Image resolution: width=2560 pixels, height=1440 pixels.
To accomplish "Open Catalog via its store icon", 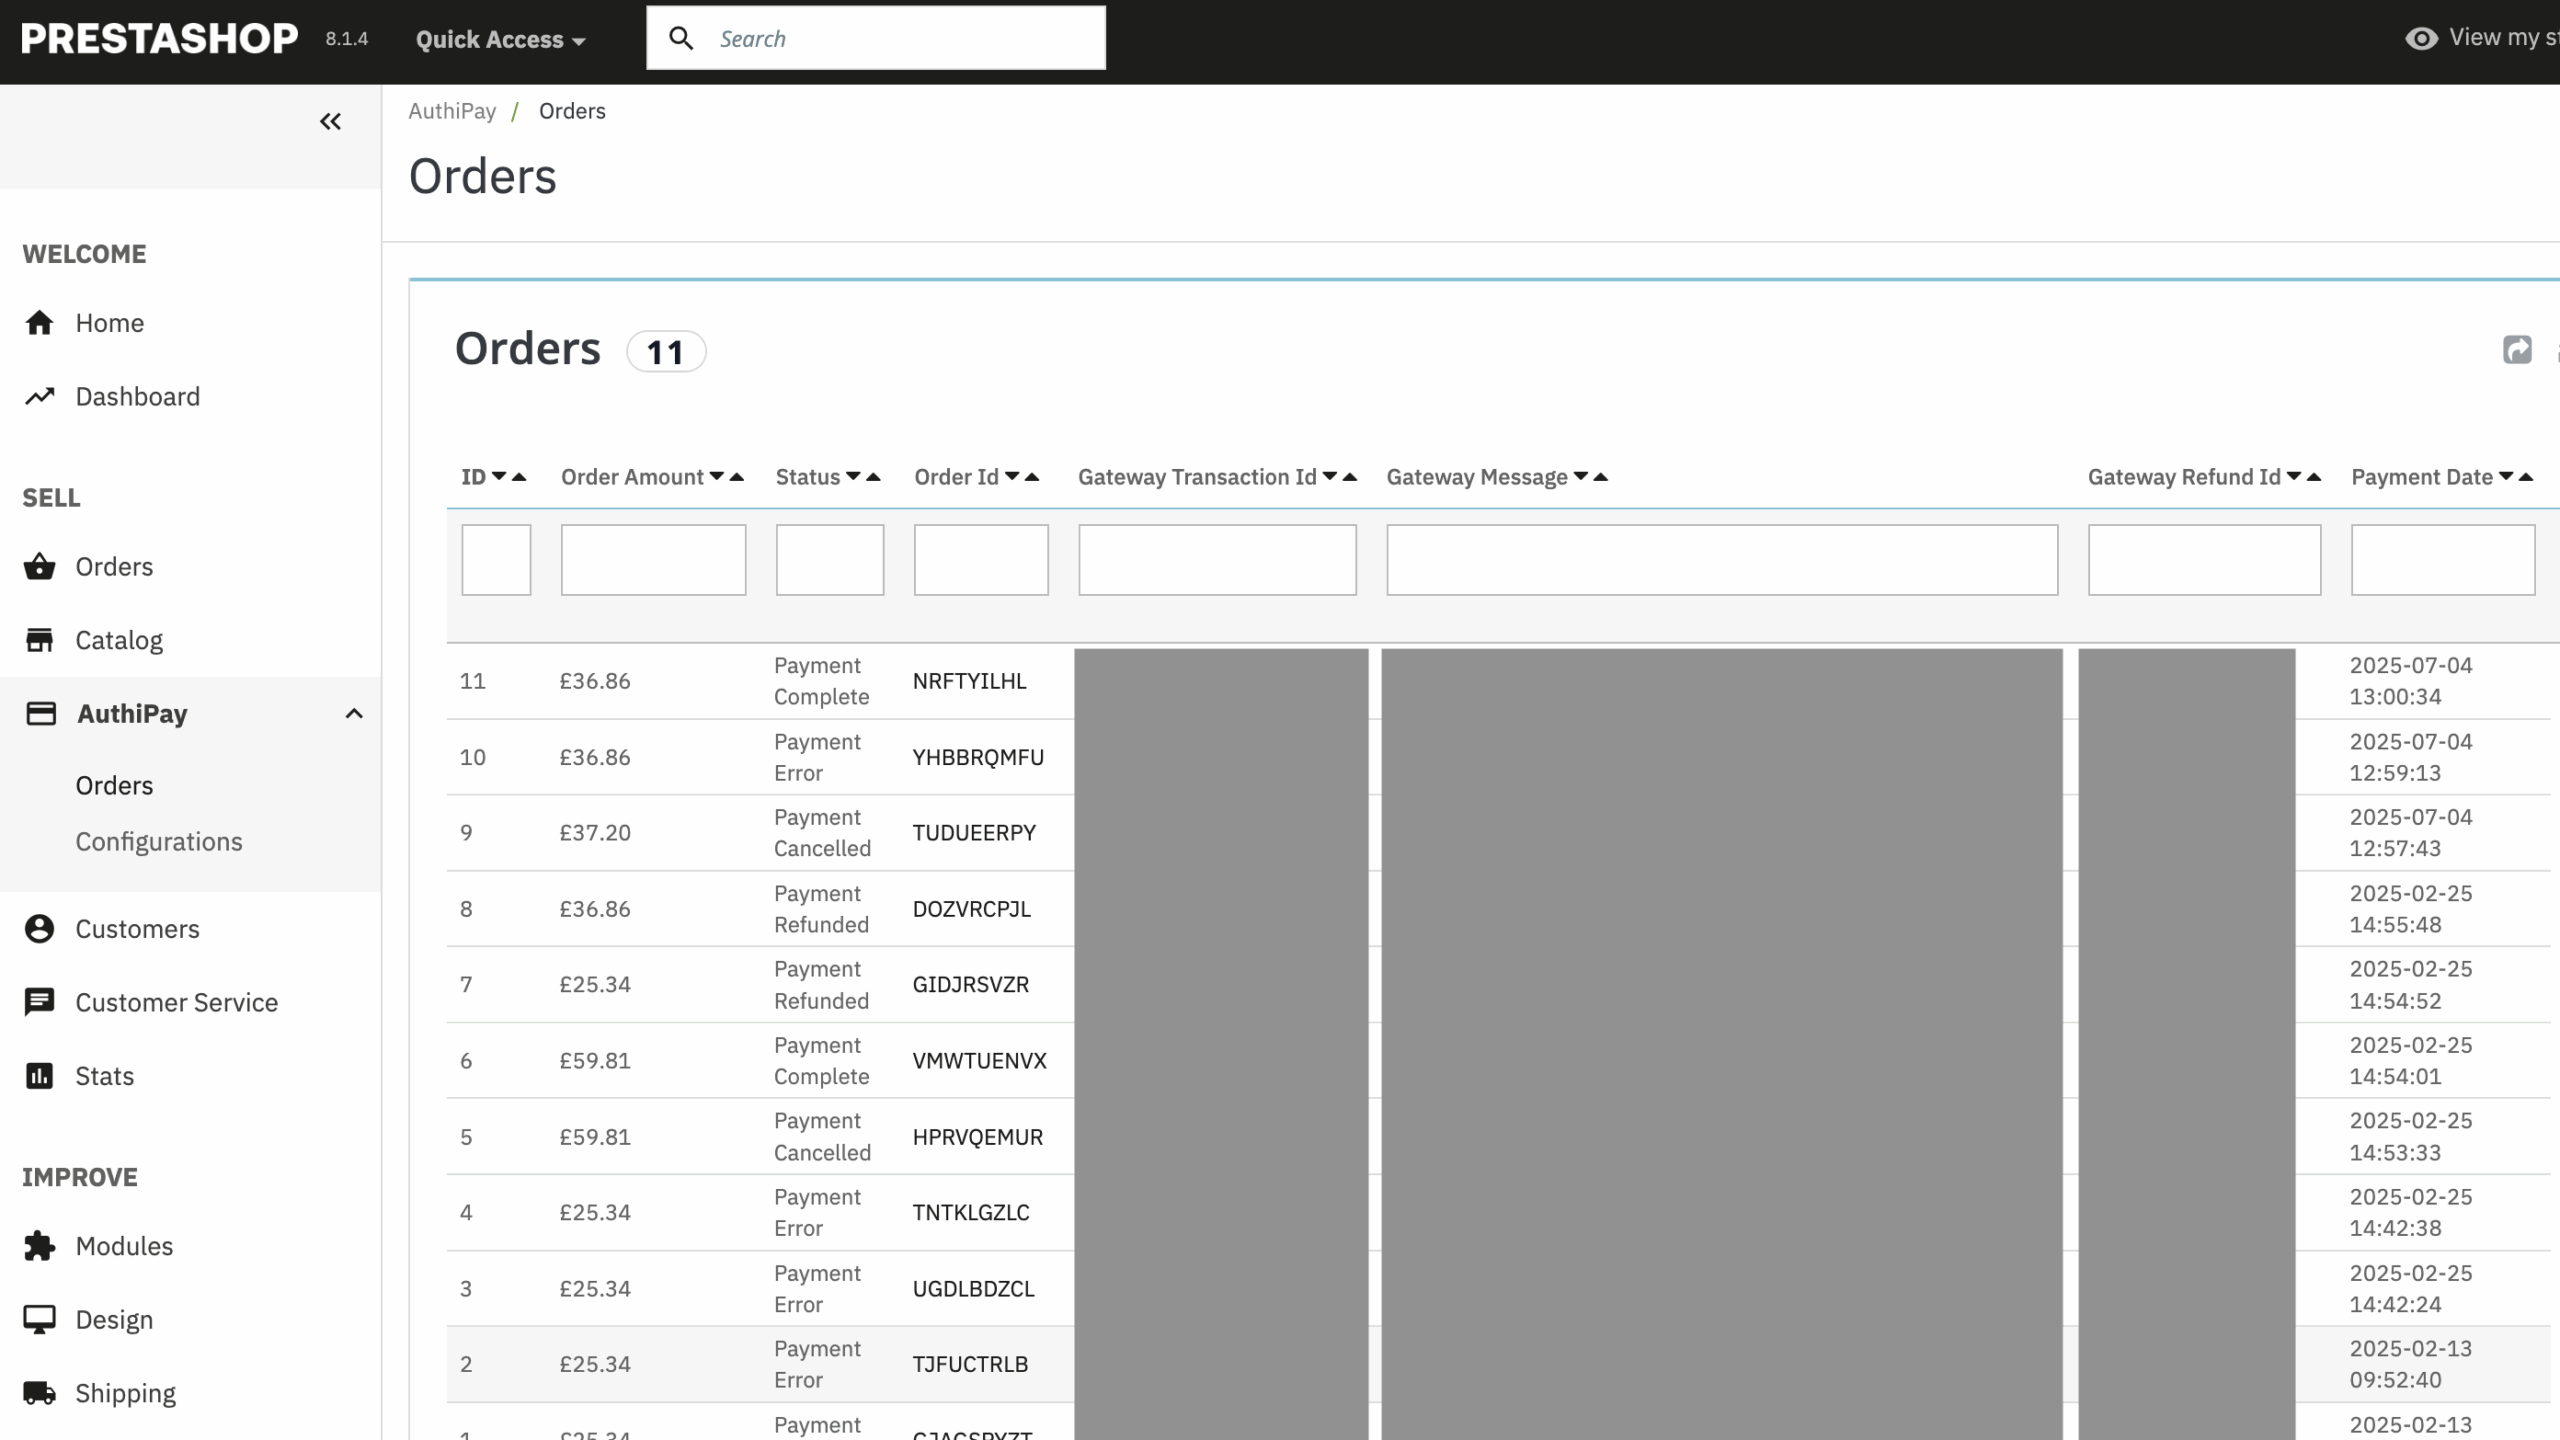I will click(x=39, y=640).
